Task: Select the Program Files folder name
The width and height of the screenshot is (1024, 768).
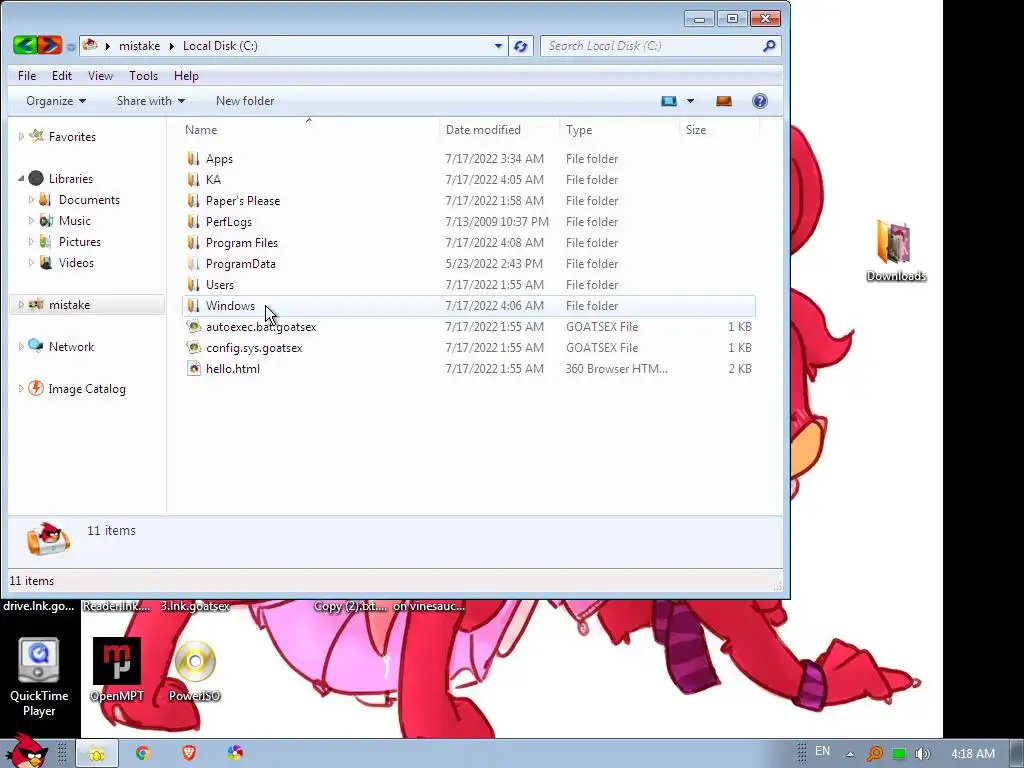Action: pyautogui.click(x=242, y=243)
